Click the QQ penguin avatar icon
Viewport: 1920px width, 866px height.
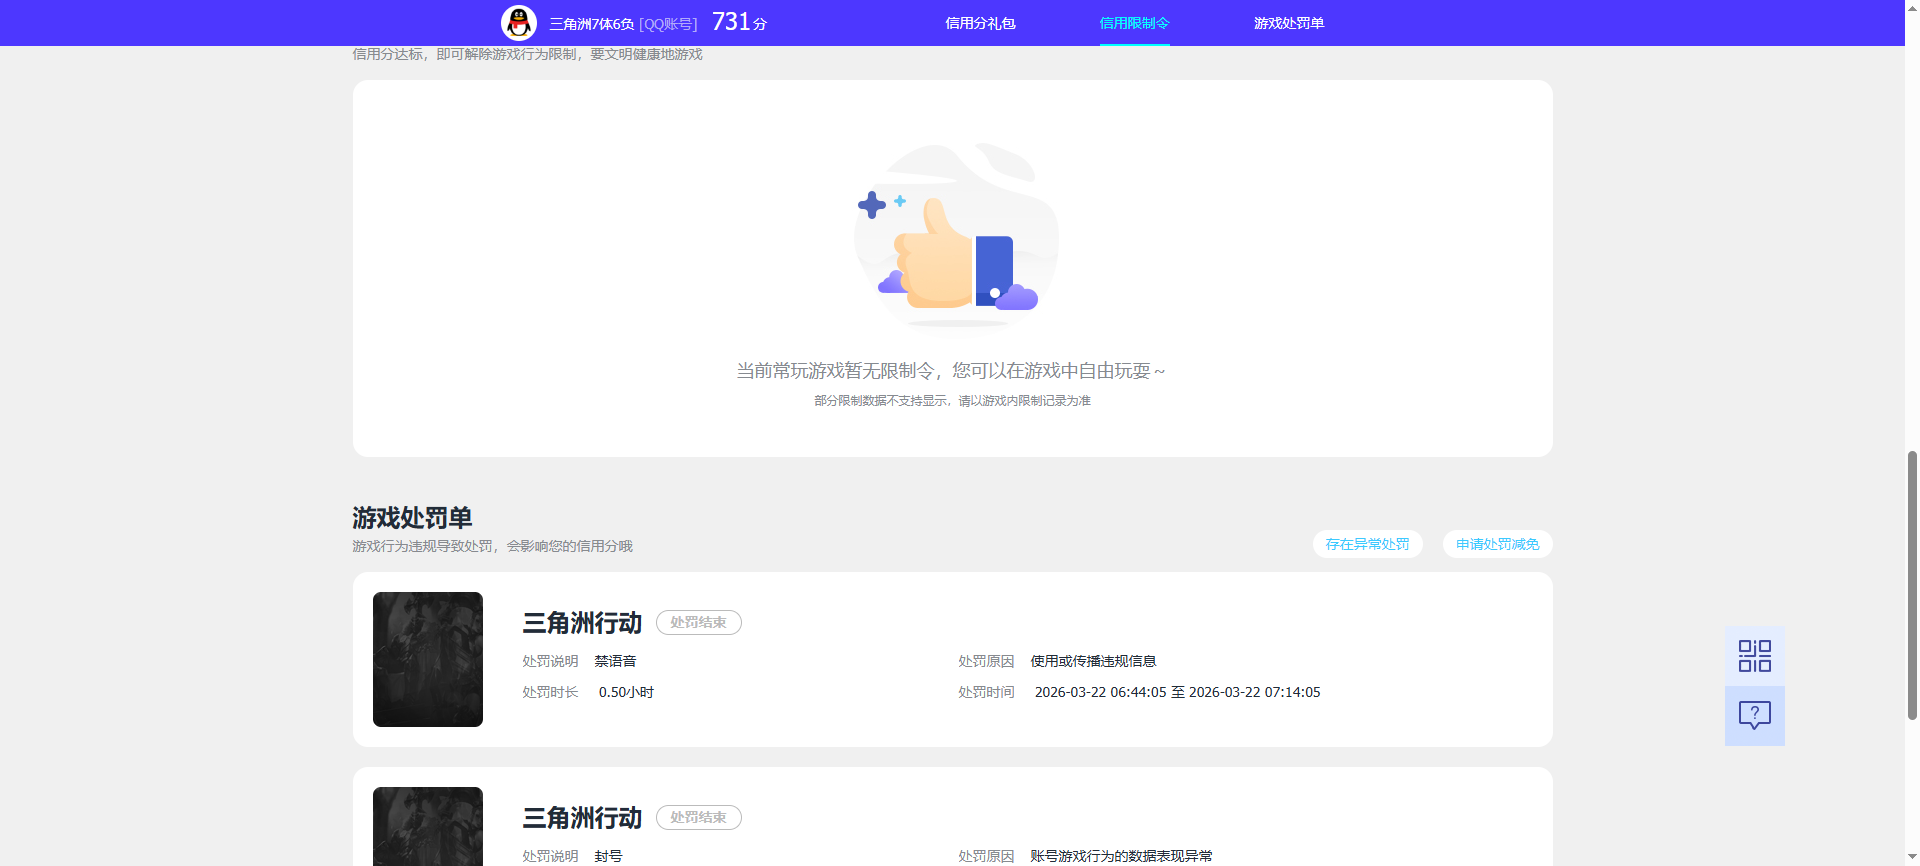tap(518, 23)
